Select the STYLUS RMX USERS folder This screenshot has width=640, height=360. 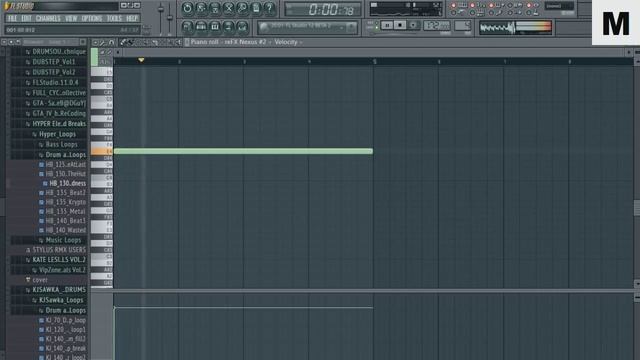[x=59, y=250]
